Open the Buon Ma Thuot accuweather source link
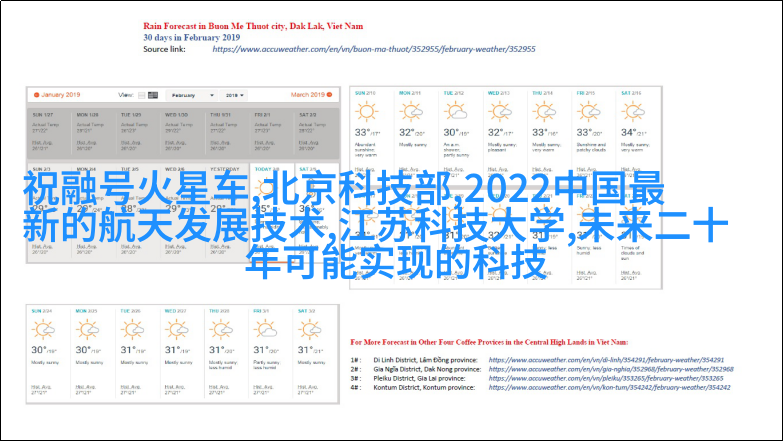The width and height of the screenshot is (784, 442). (374, 49)
